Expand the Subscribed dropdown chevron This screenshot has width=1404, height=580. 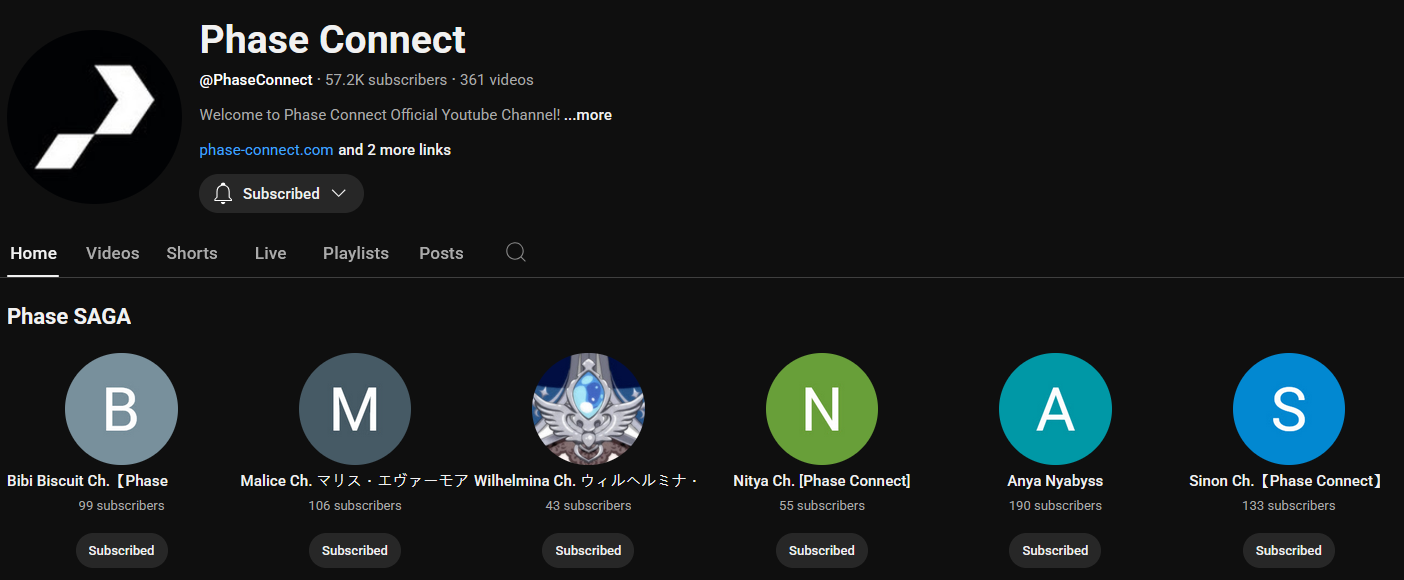coord(339,193)
